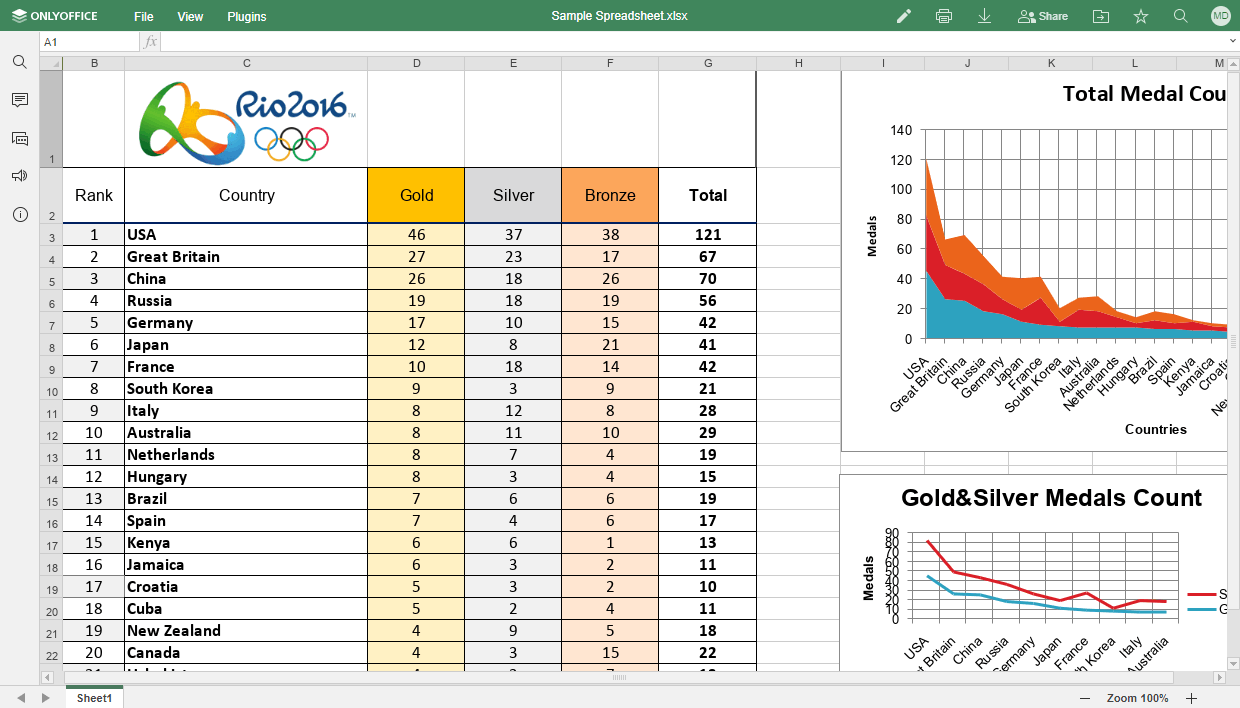Screen dimensions: 1240x708
Task: Select the Country header cell
Action: point(246,195)
